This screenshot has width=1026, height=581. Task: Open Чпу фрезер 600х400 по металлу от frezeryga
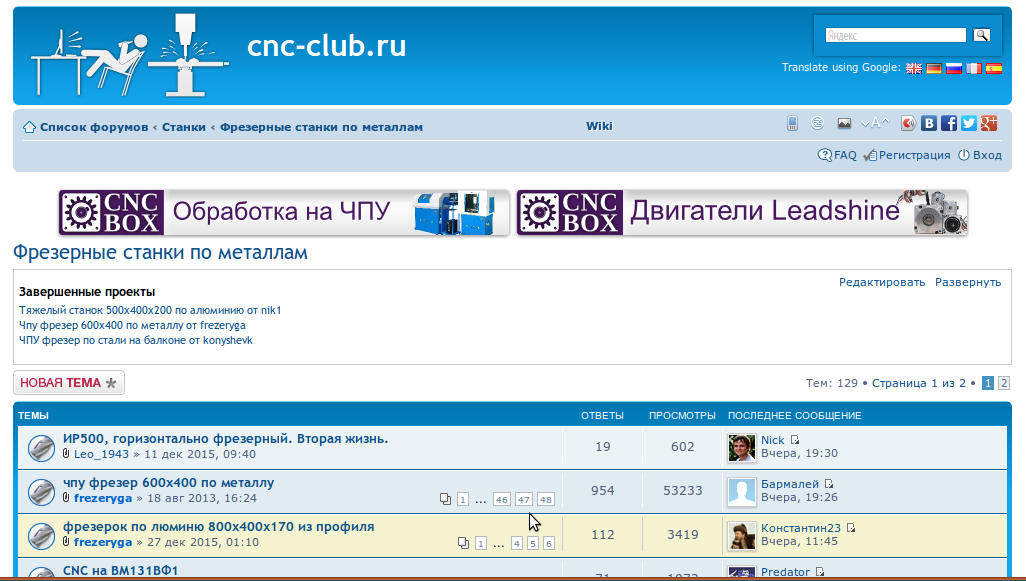(x=132, y=325)
